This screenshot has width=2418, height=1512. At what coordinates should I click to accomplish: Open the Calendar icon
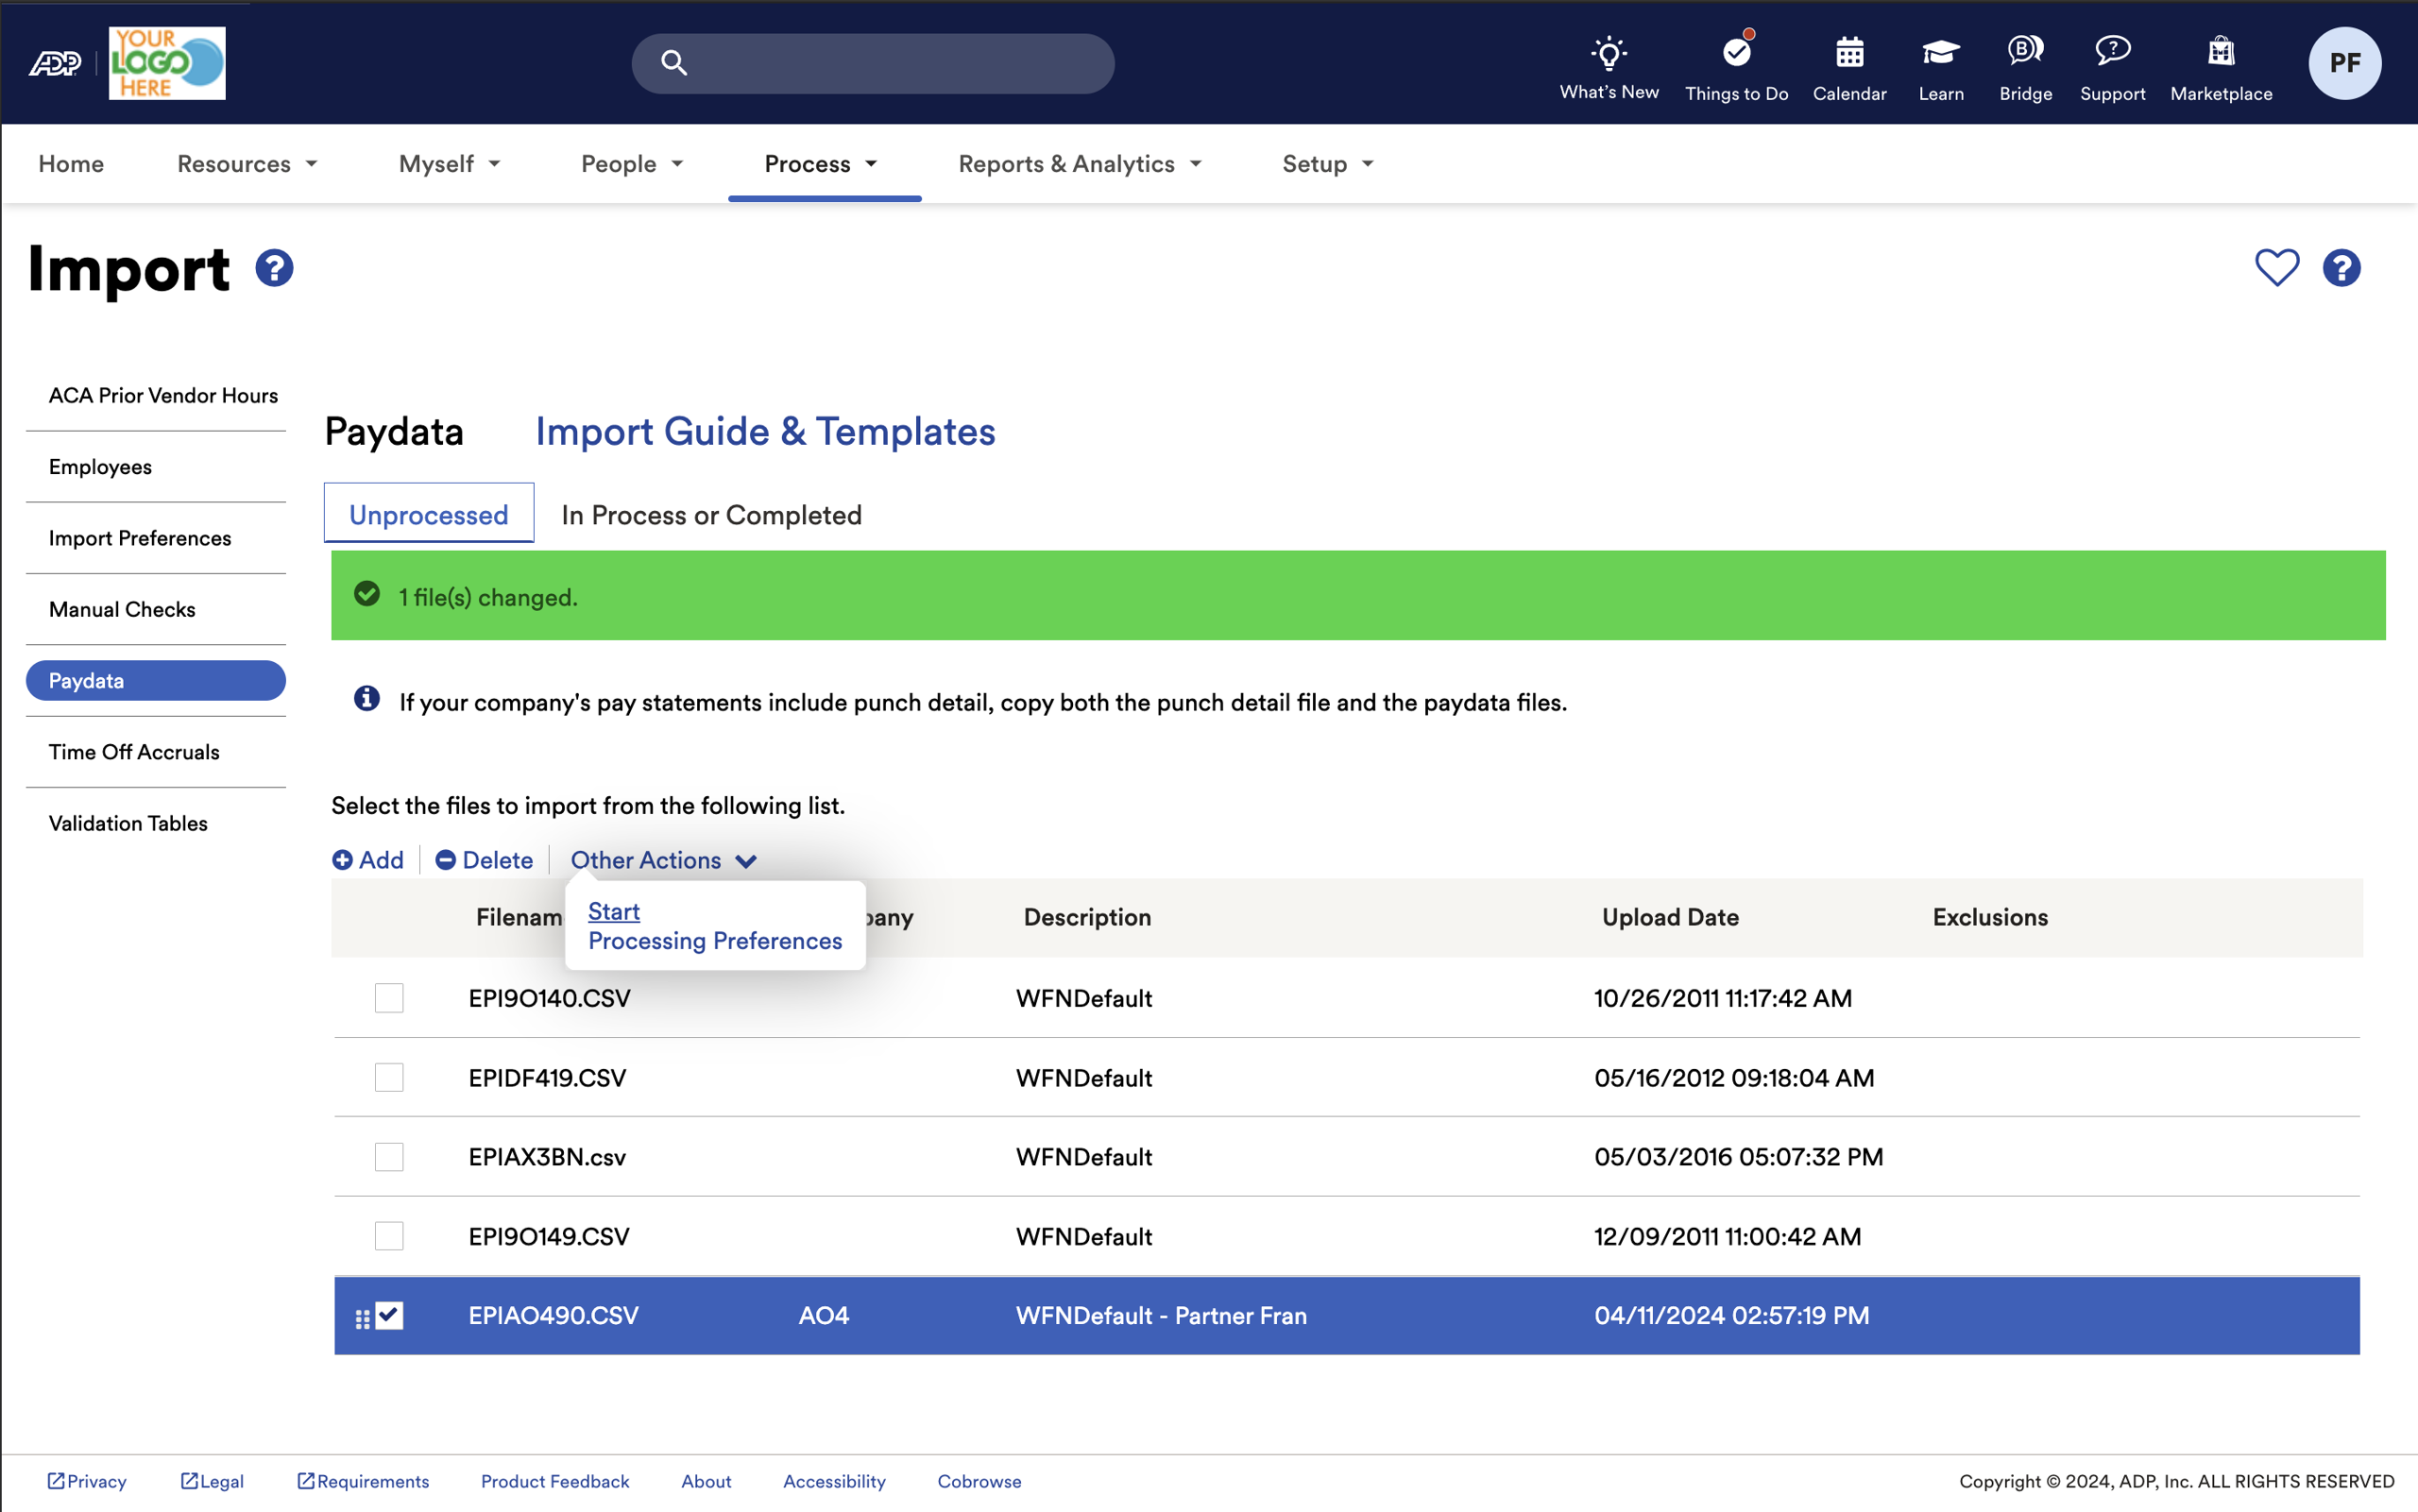coord(1850,52)
